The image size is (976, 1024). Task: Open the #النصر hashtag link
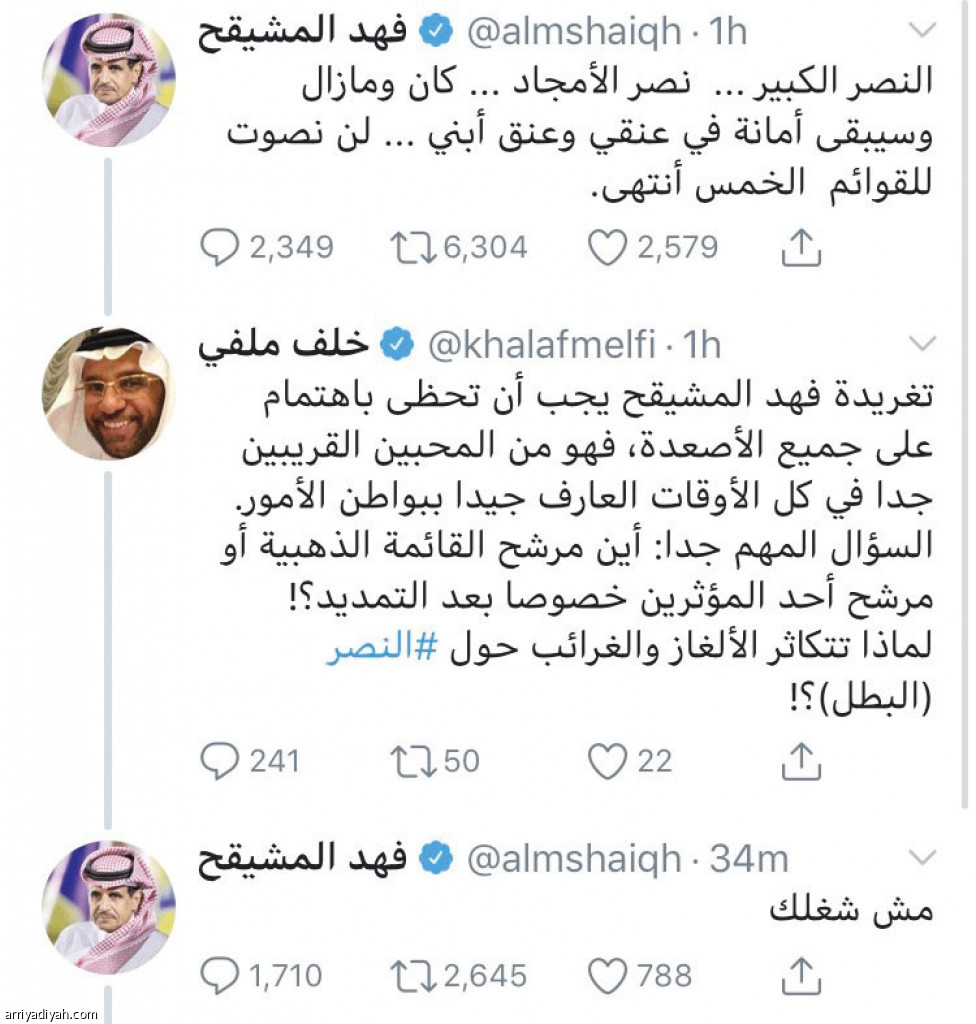pos(381,647)
